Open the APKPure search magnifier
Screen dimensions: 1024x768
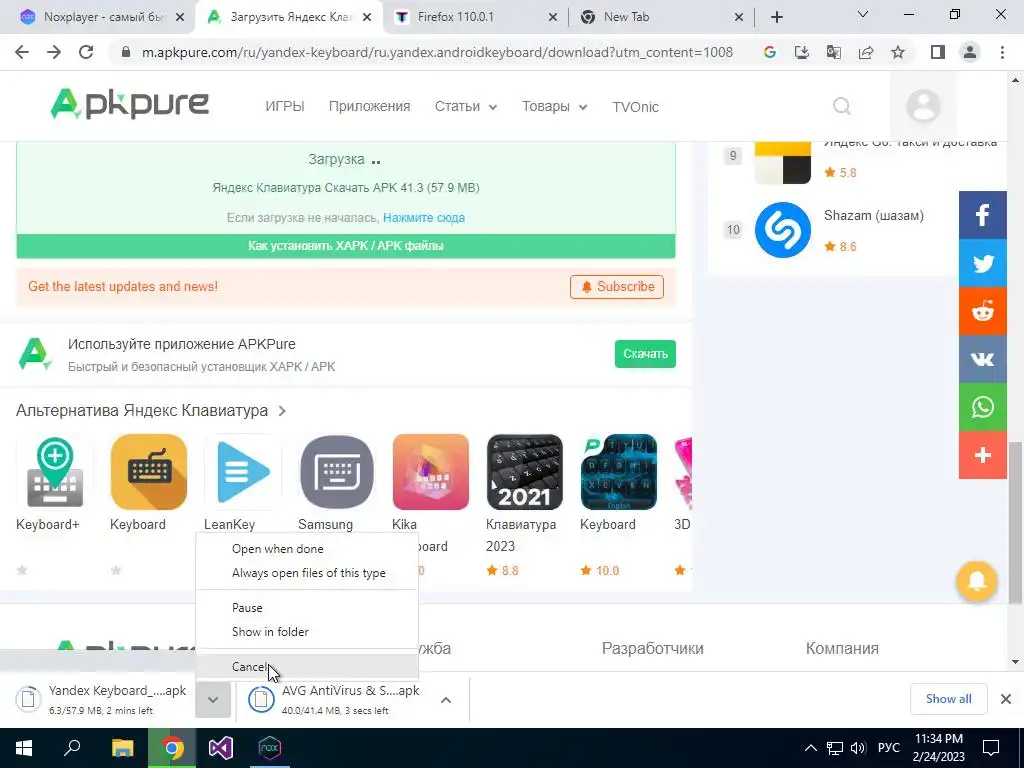click(842, 106)
